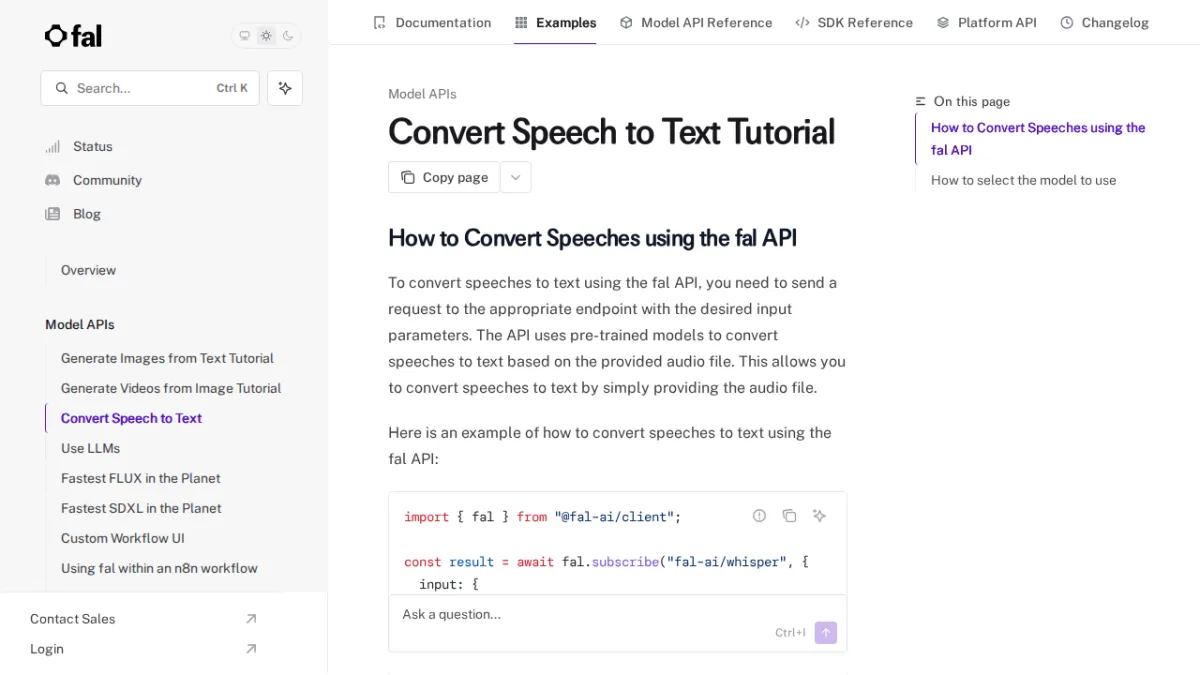Viewport: 1200px width, 675px height.
Task: Click the Copy page button
Action: click(444, 177)
